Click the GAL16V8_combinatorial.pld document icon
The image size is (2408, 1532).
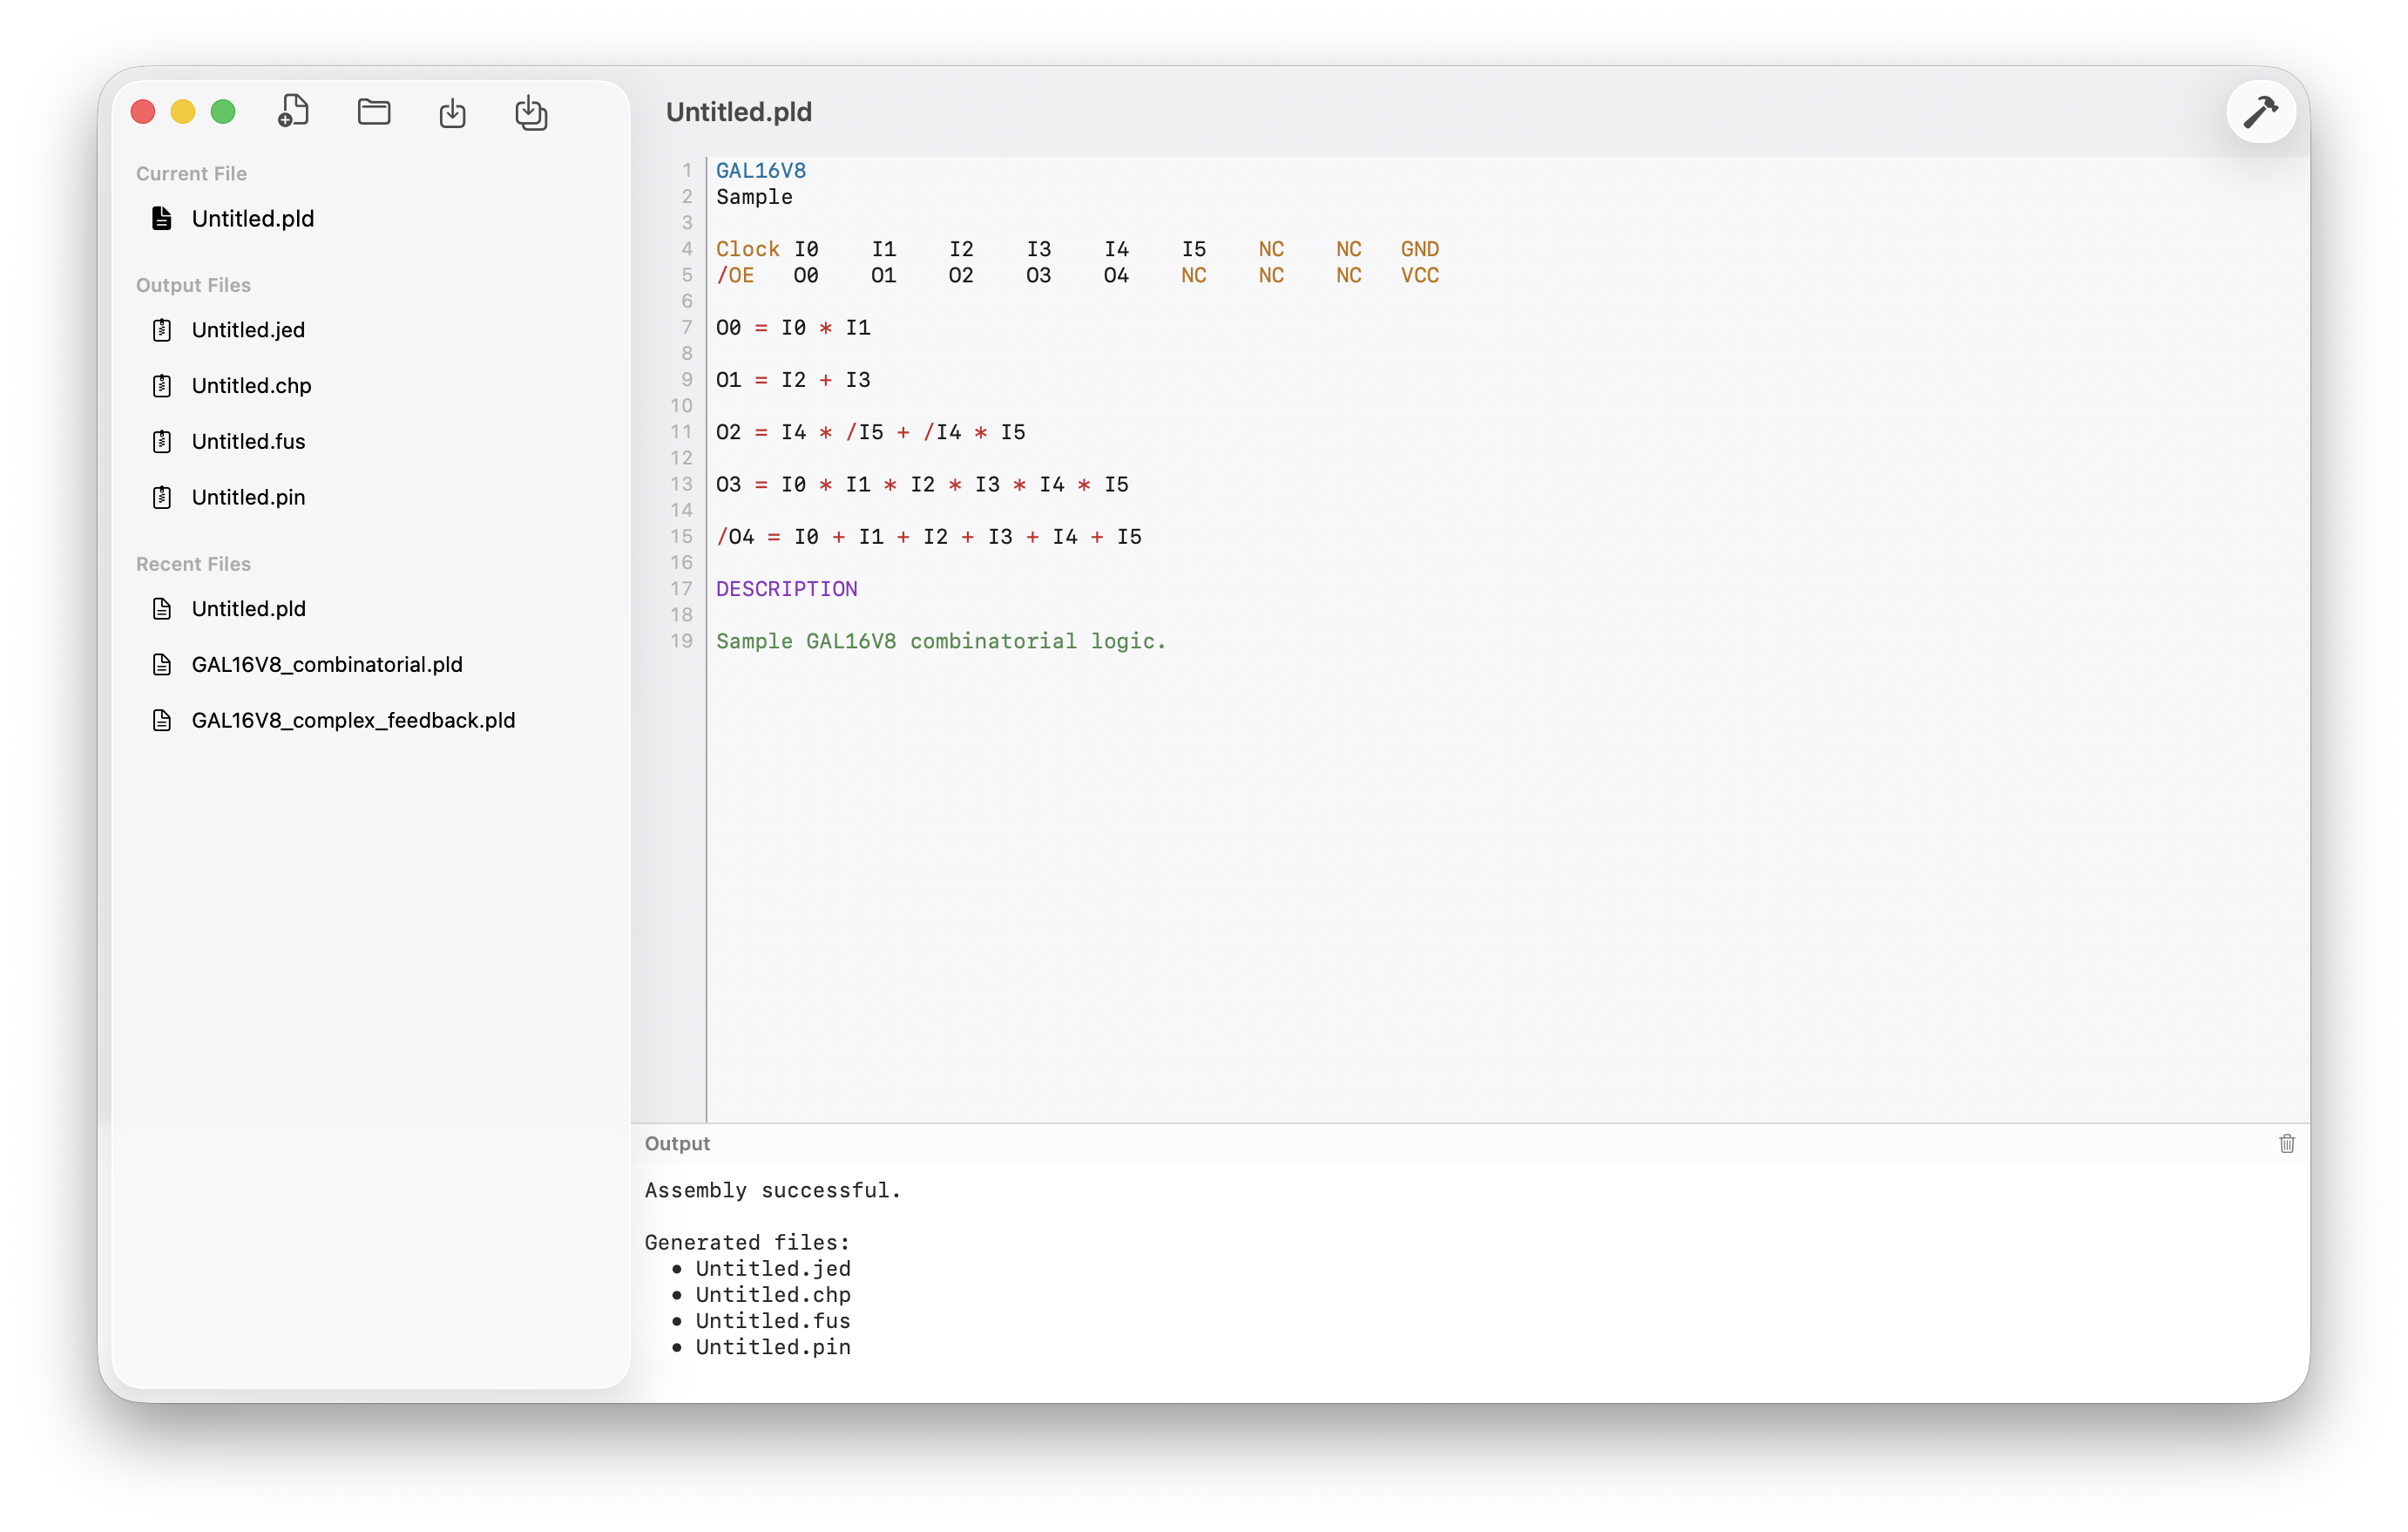pos(162,665)
